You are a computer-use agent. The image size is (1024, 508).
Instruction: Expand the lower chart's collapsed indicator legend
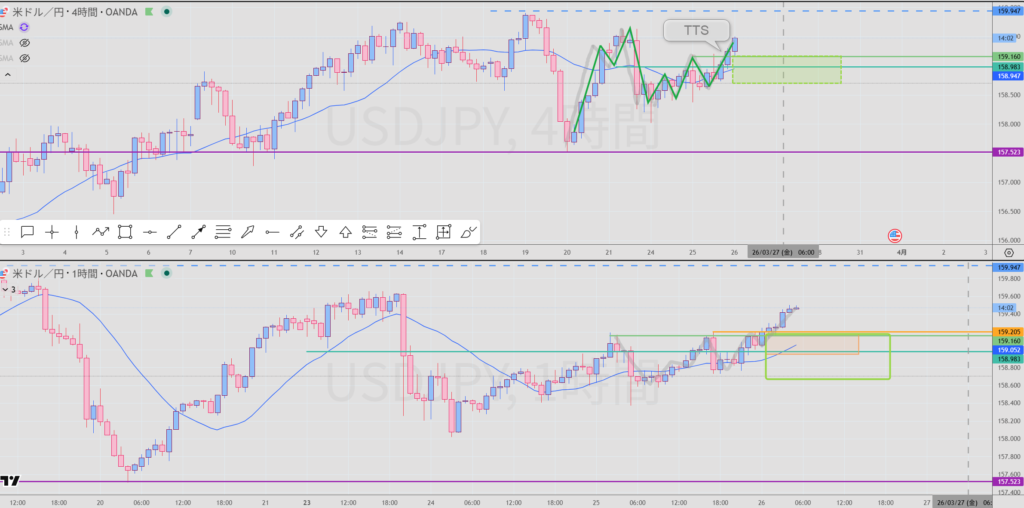coord(5,289)
